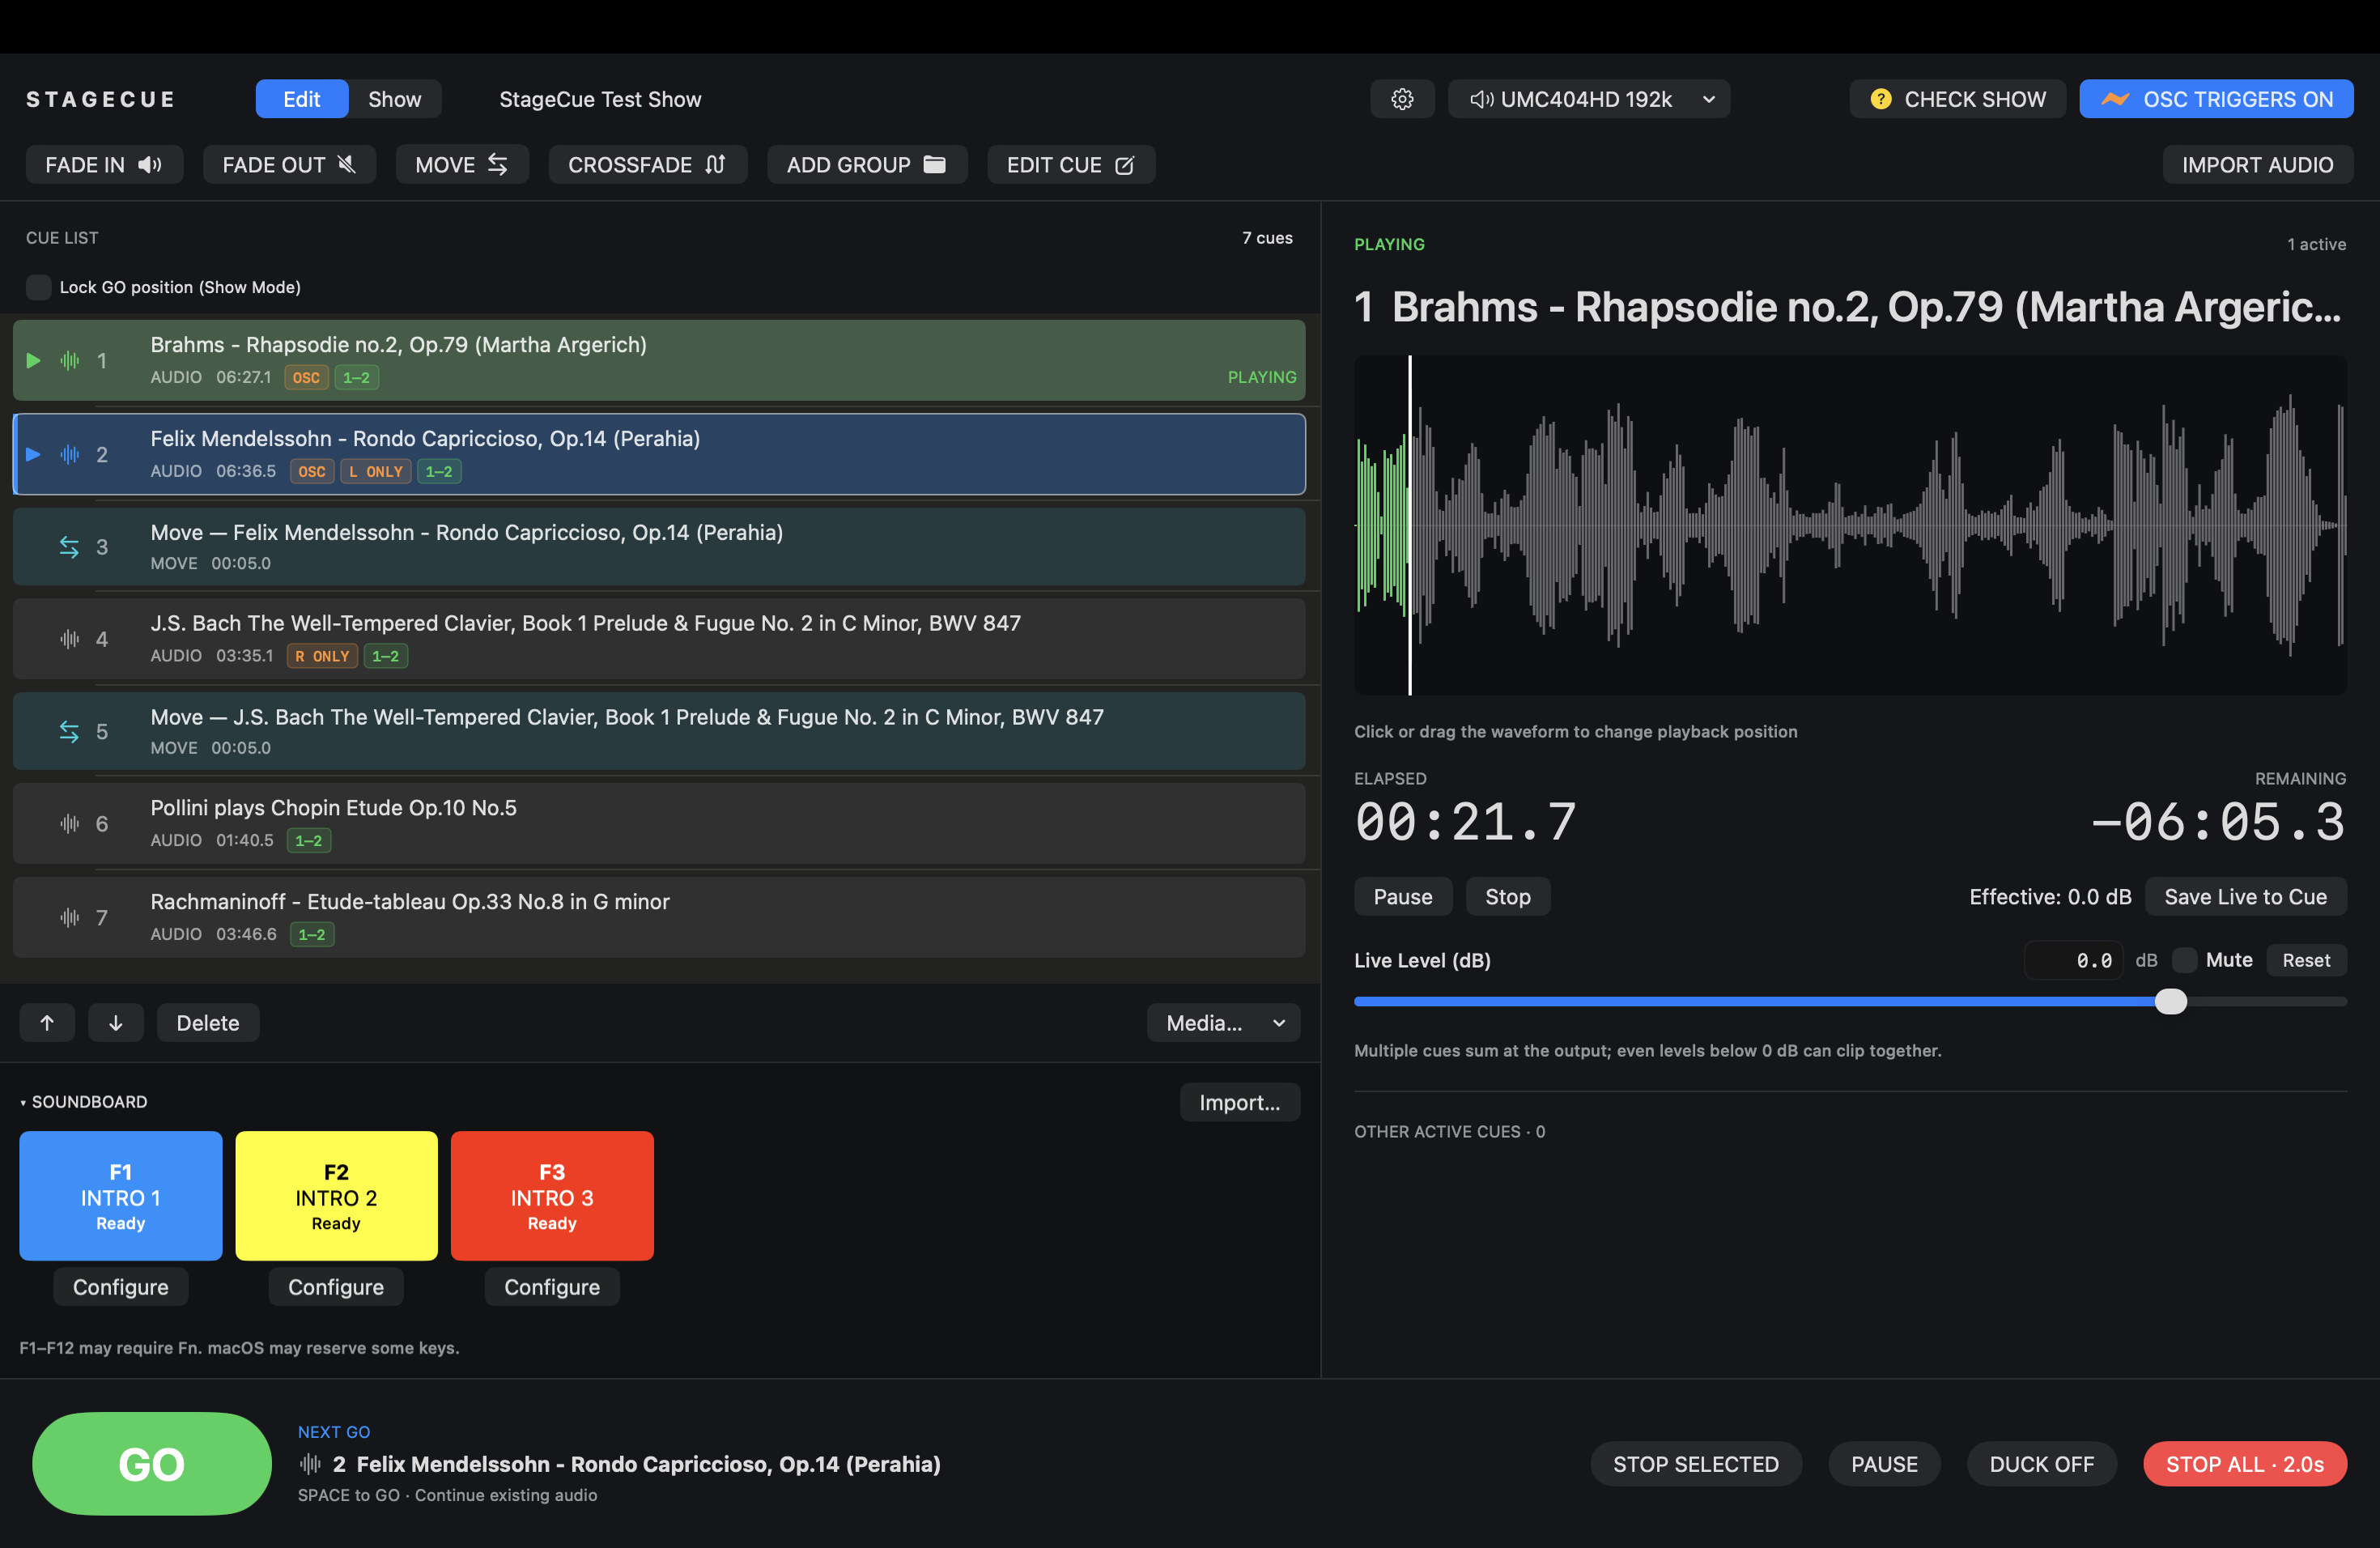Click the Live Level dB input field

pos(2073,960)
